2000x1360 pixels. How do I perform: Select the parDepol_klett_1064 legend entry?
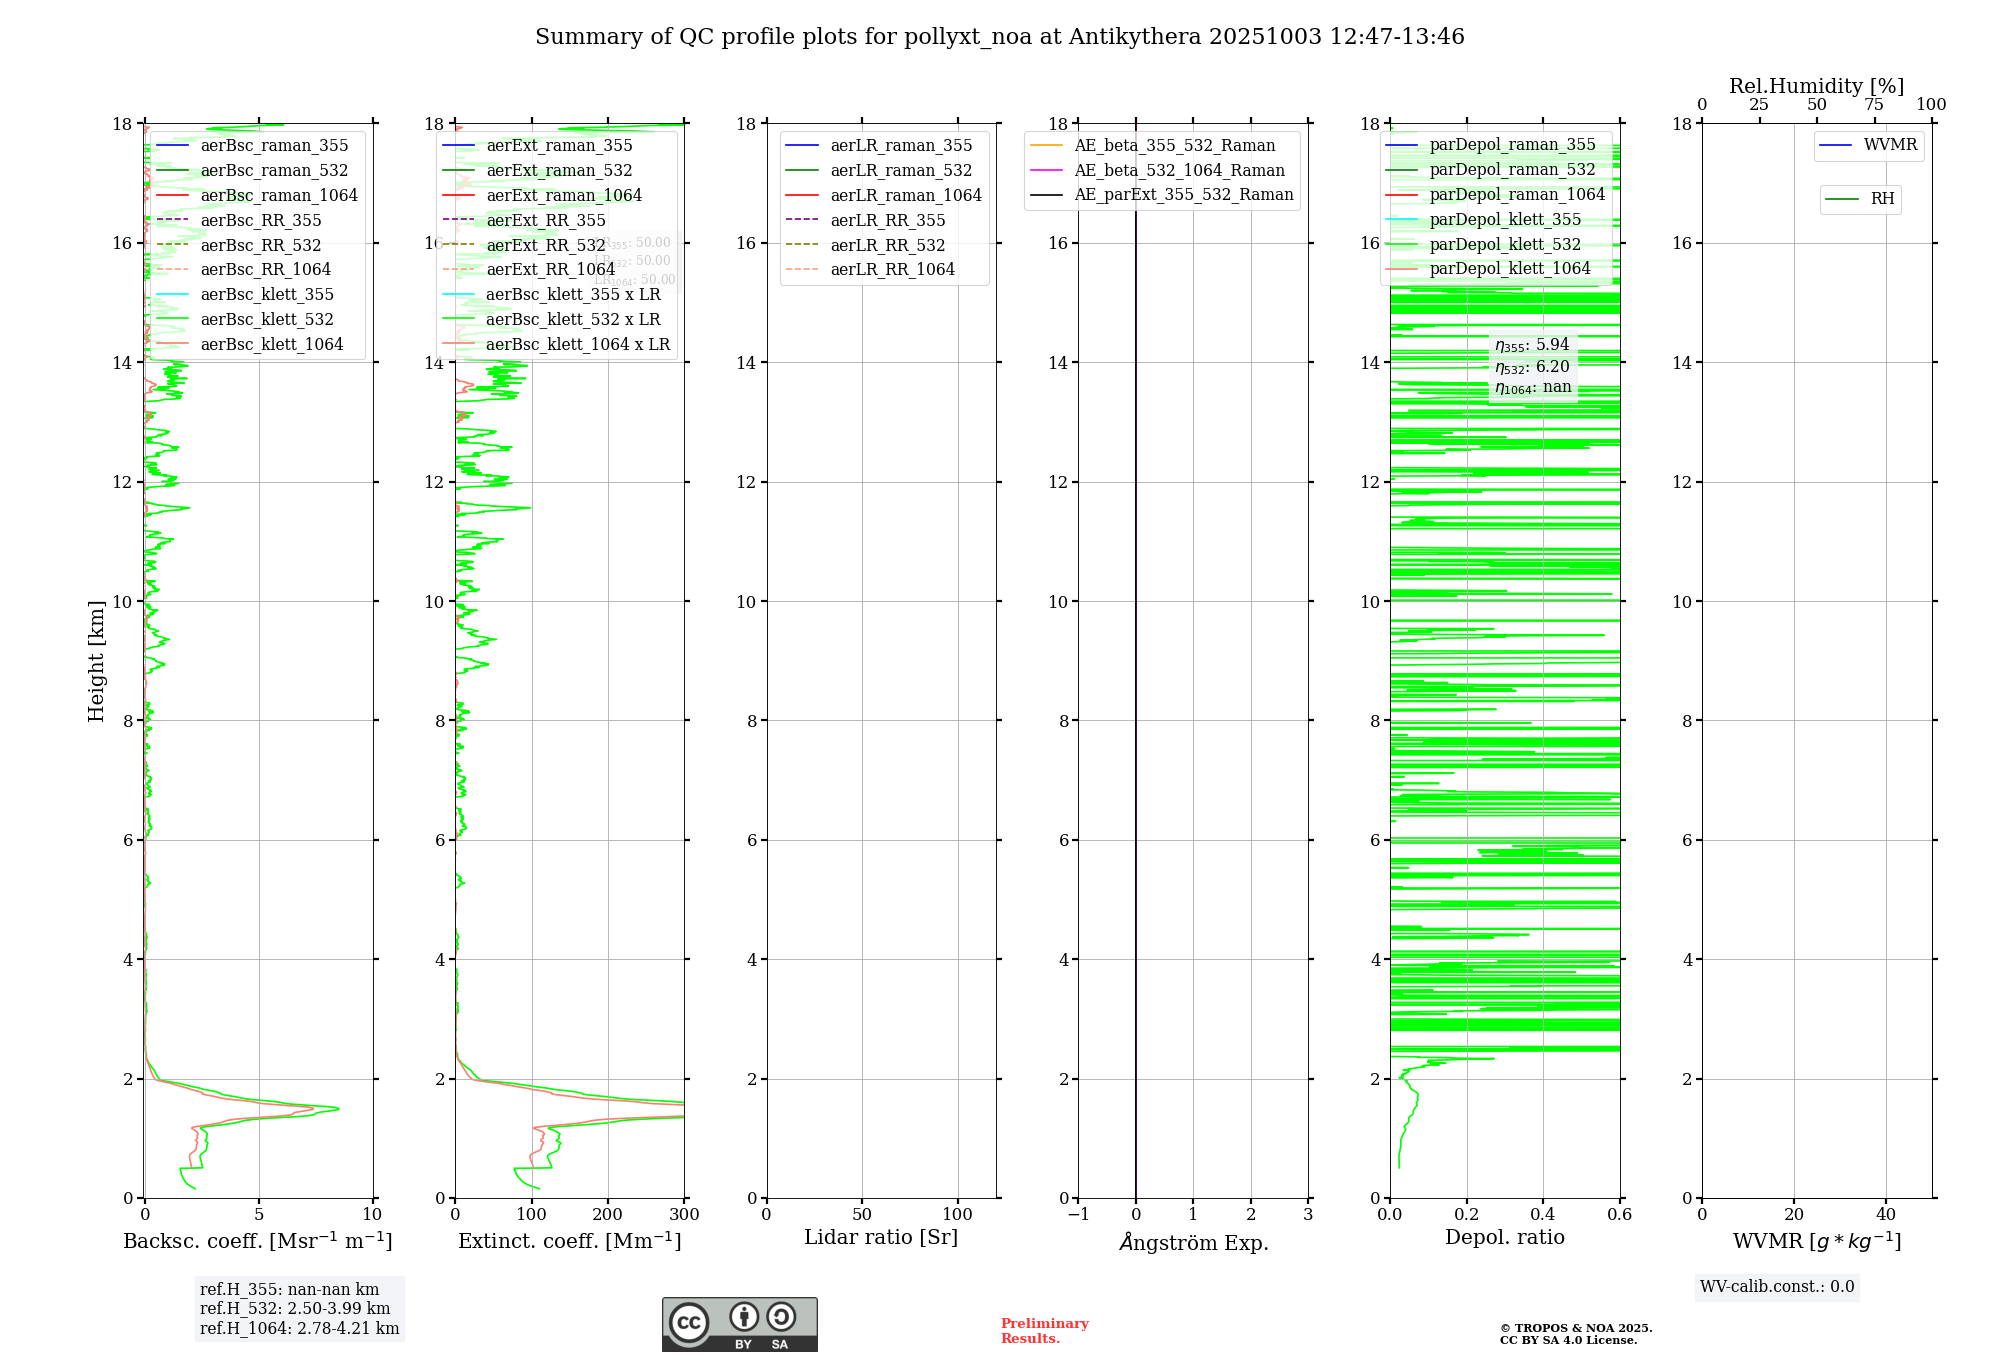(1509, 269)
